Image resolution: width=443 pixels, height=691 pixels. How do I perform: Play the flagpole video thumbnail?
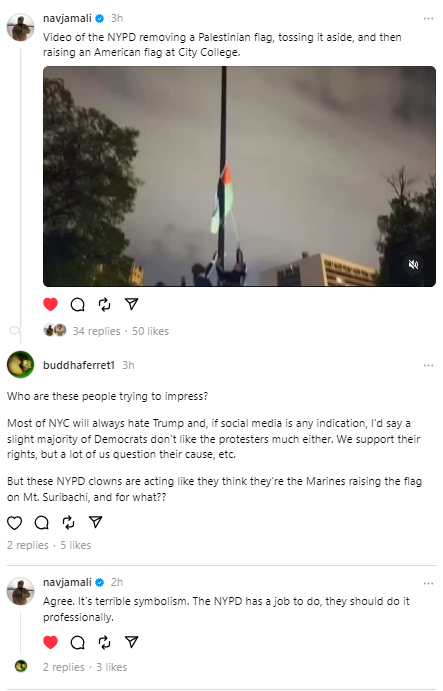click(x=239, y=176)
